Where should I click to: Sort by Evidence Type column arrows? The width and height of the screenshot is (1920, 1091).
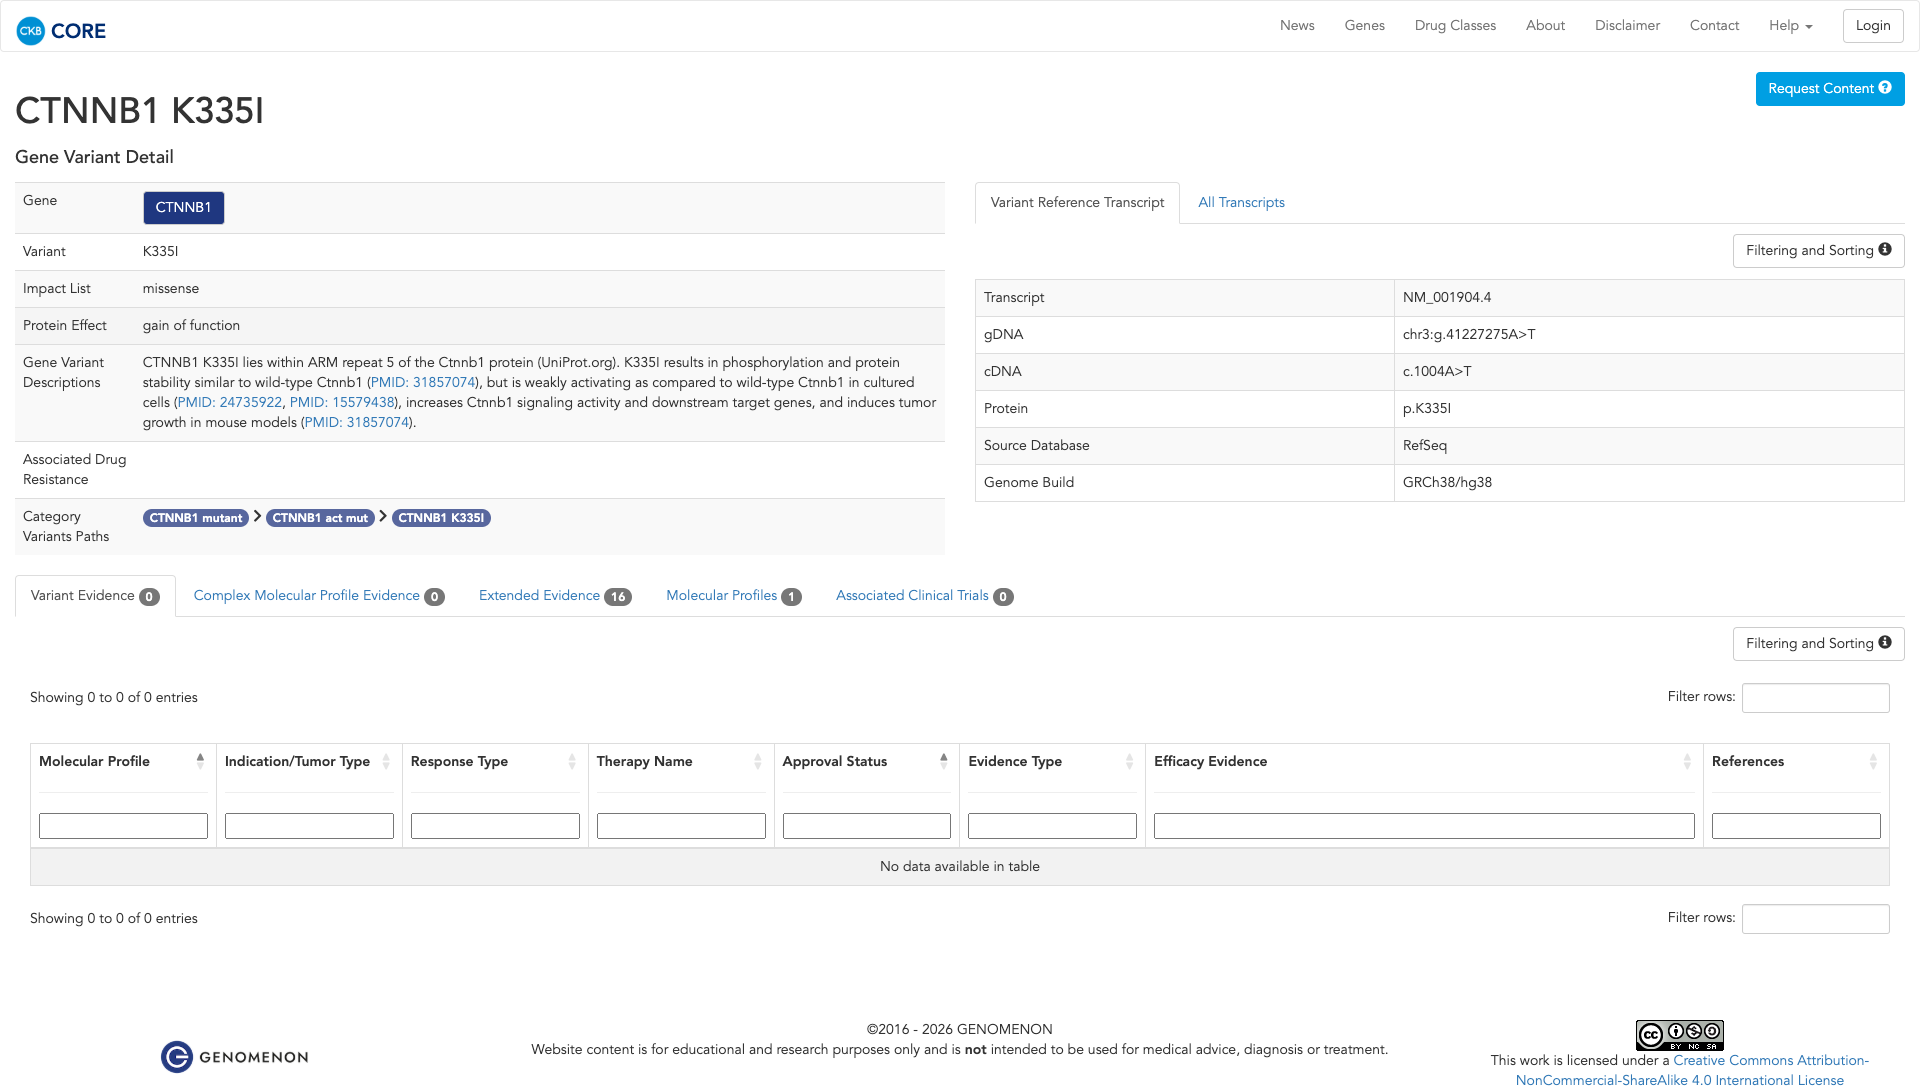tap(1129, 762)
